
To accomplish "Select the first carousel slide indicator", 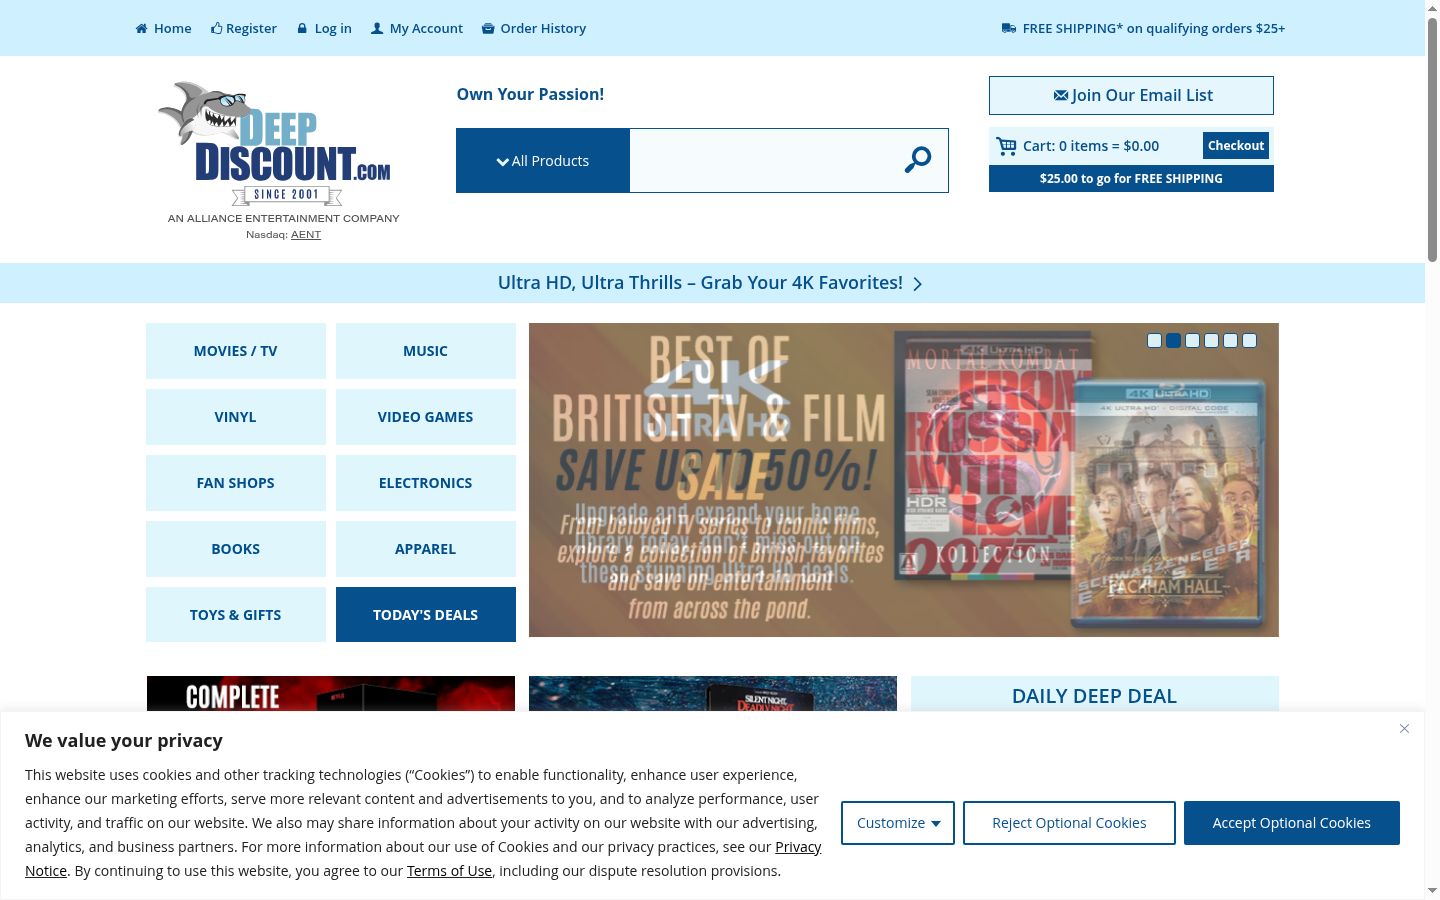I will coord(1154,341).
